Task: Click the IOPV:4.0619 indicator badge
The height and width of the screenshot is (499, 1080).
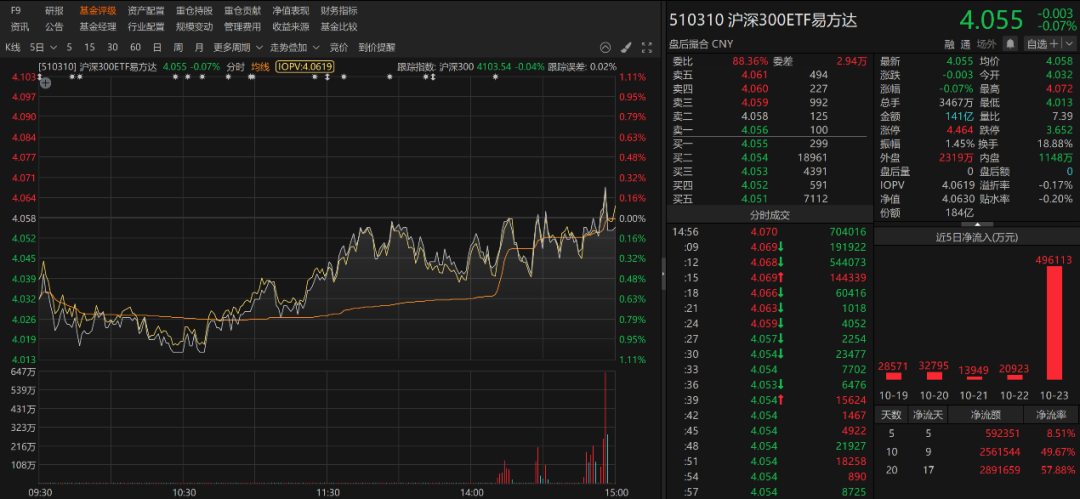Action: [304, 67]
